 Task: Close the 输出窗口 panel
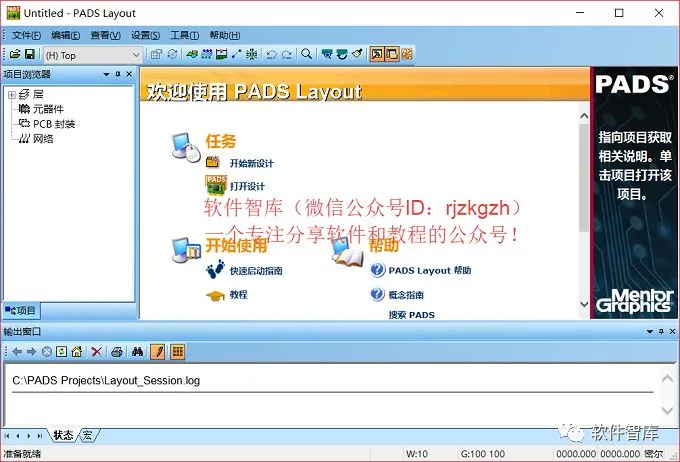tap(672, 331)
